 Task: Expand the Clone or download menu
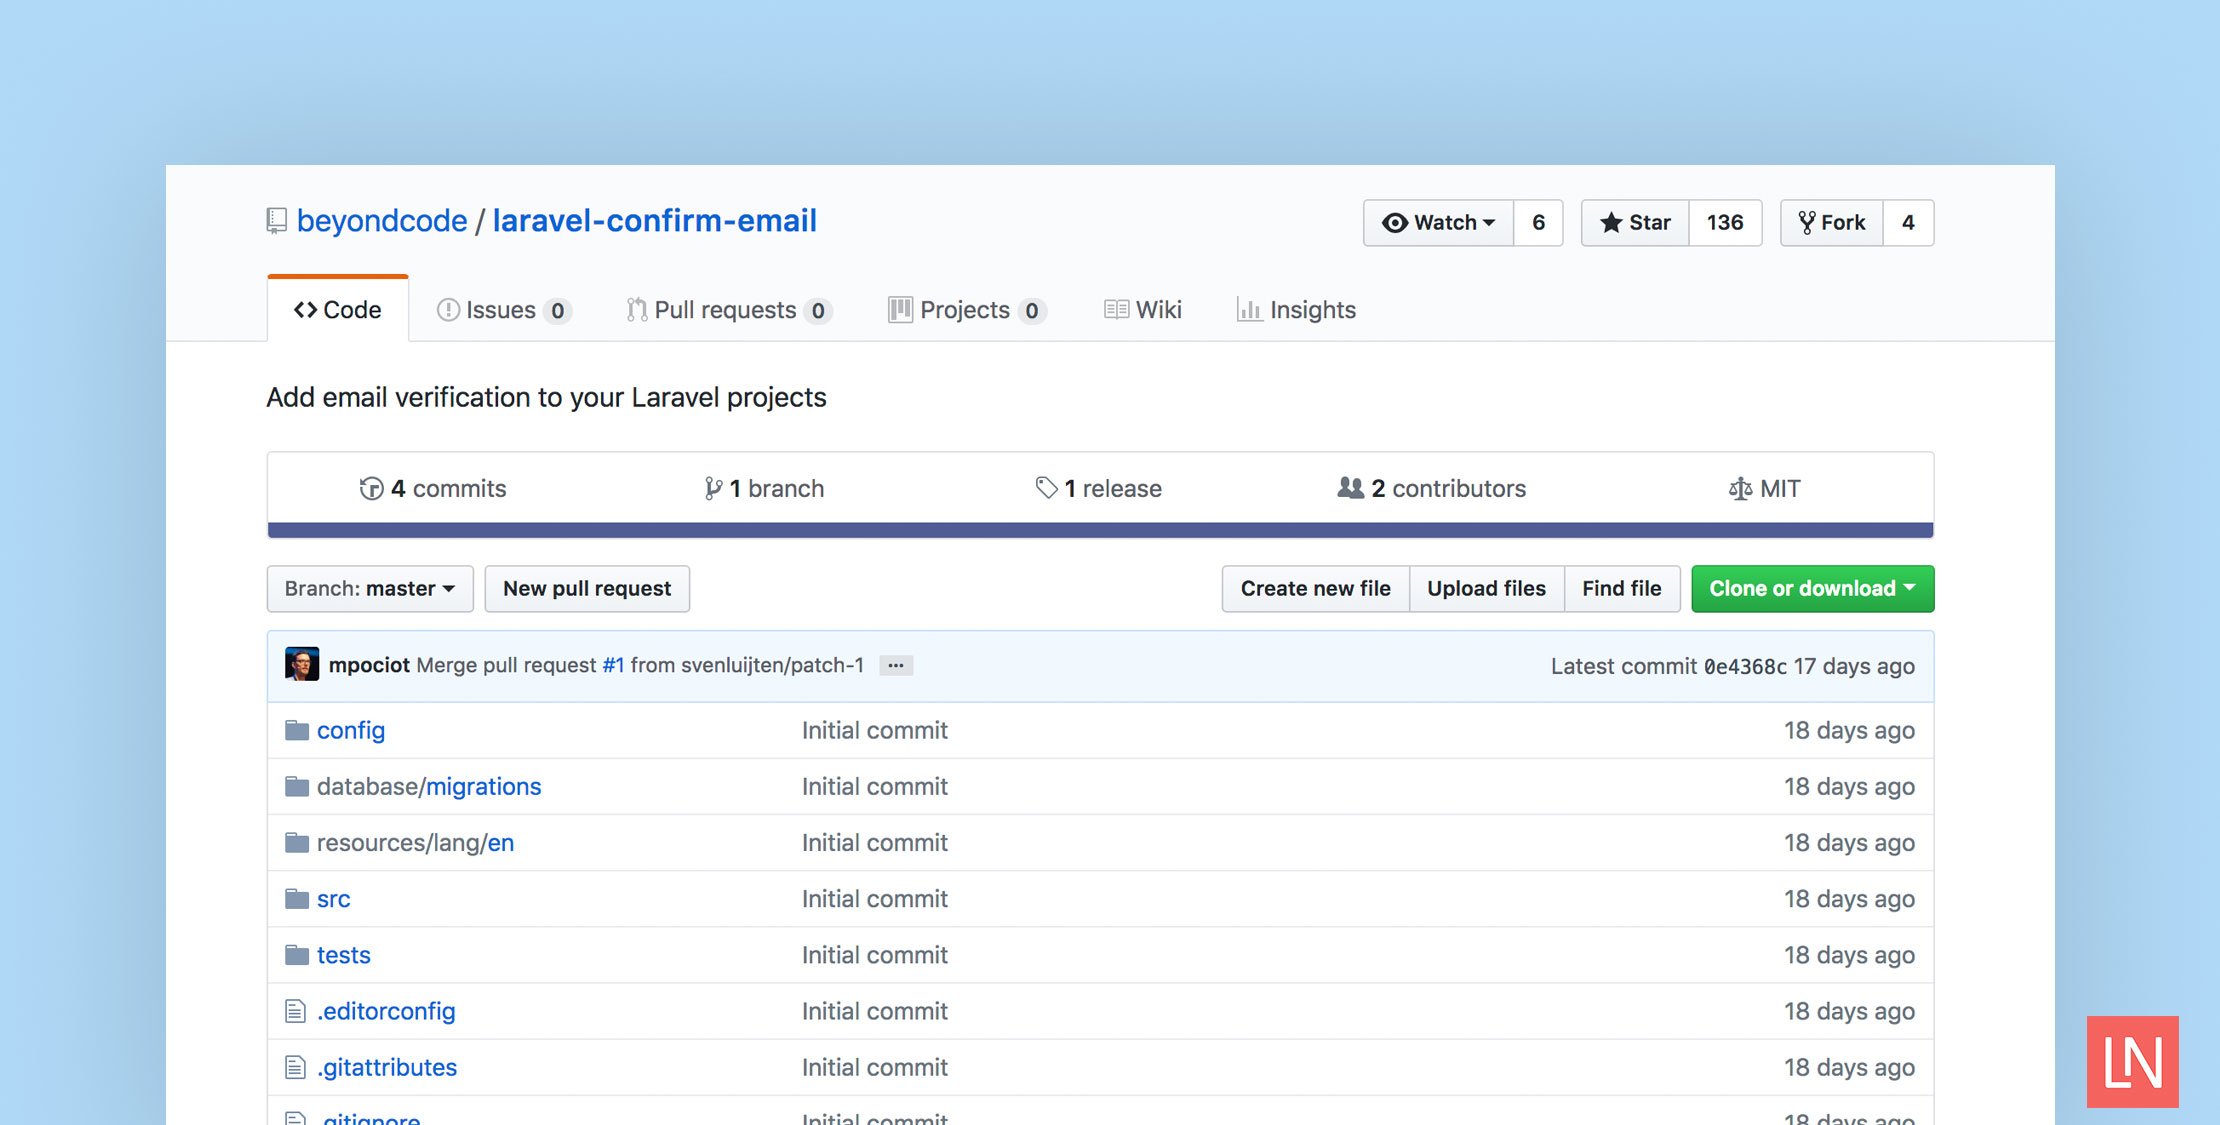pos(1811,588)
